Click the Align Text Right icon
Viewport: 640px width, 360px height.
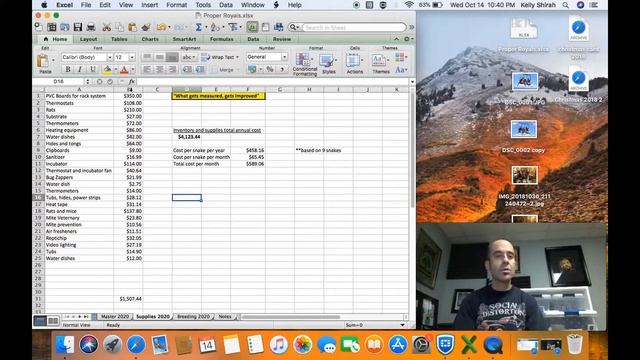pyautogui.click(x=172, y=69)
